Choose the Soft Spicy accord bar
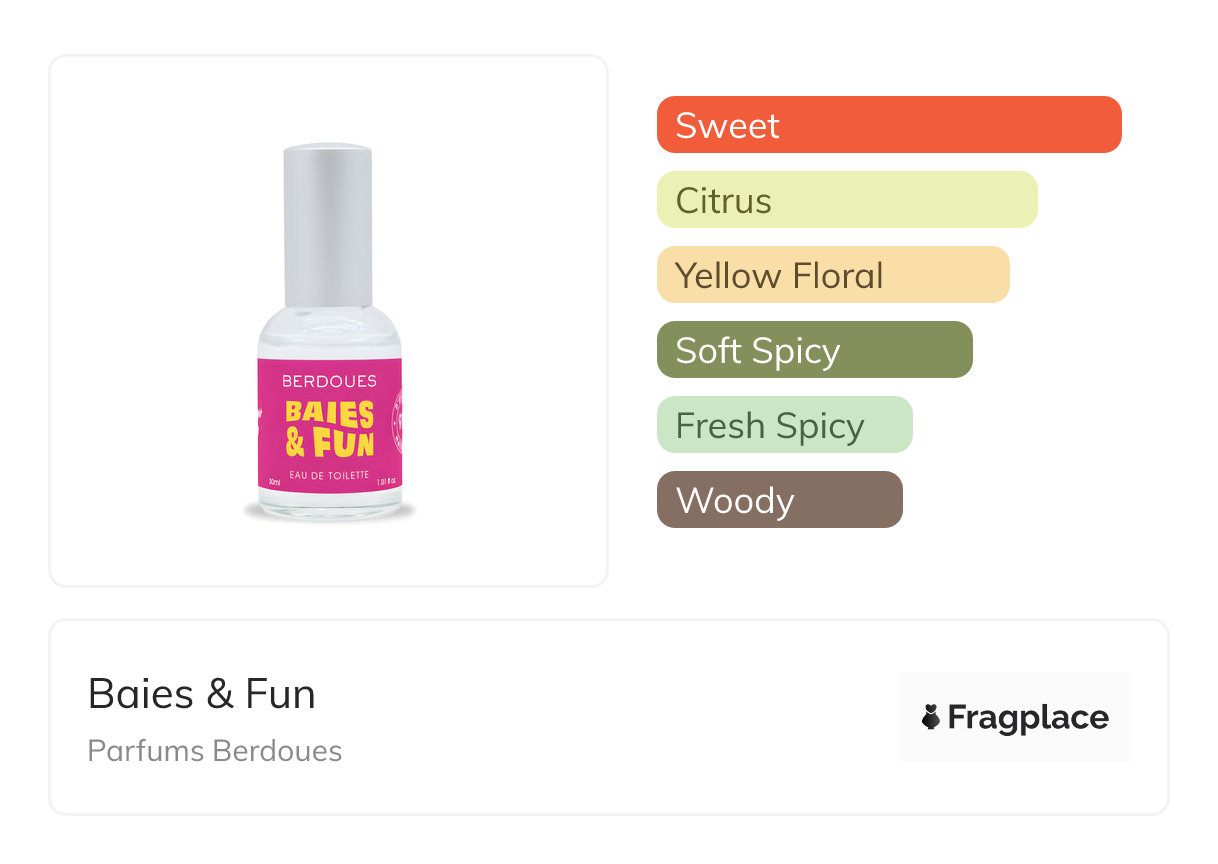 tap(814, 350)
